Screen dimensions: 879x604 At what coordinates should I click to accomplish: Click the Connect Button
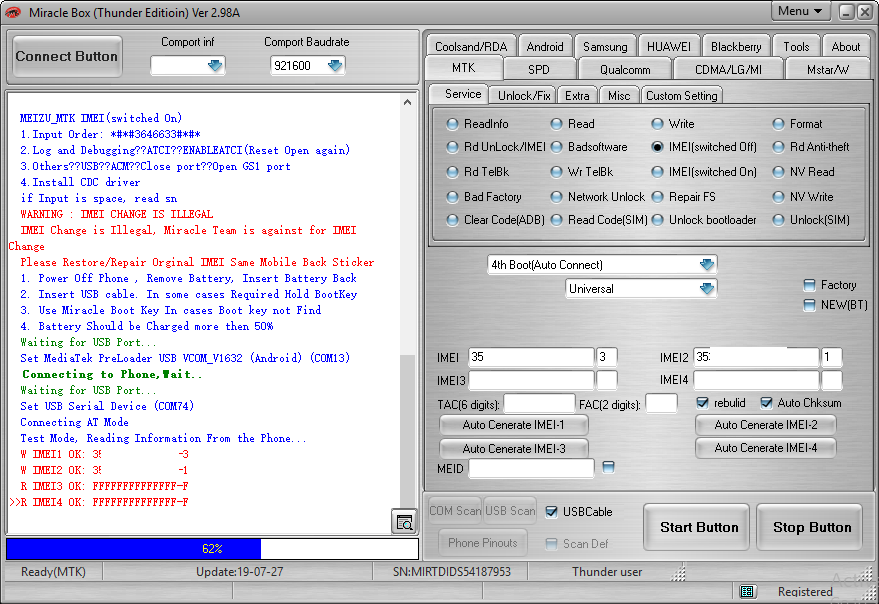click(x=67, y=56)
